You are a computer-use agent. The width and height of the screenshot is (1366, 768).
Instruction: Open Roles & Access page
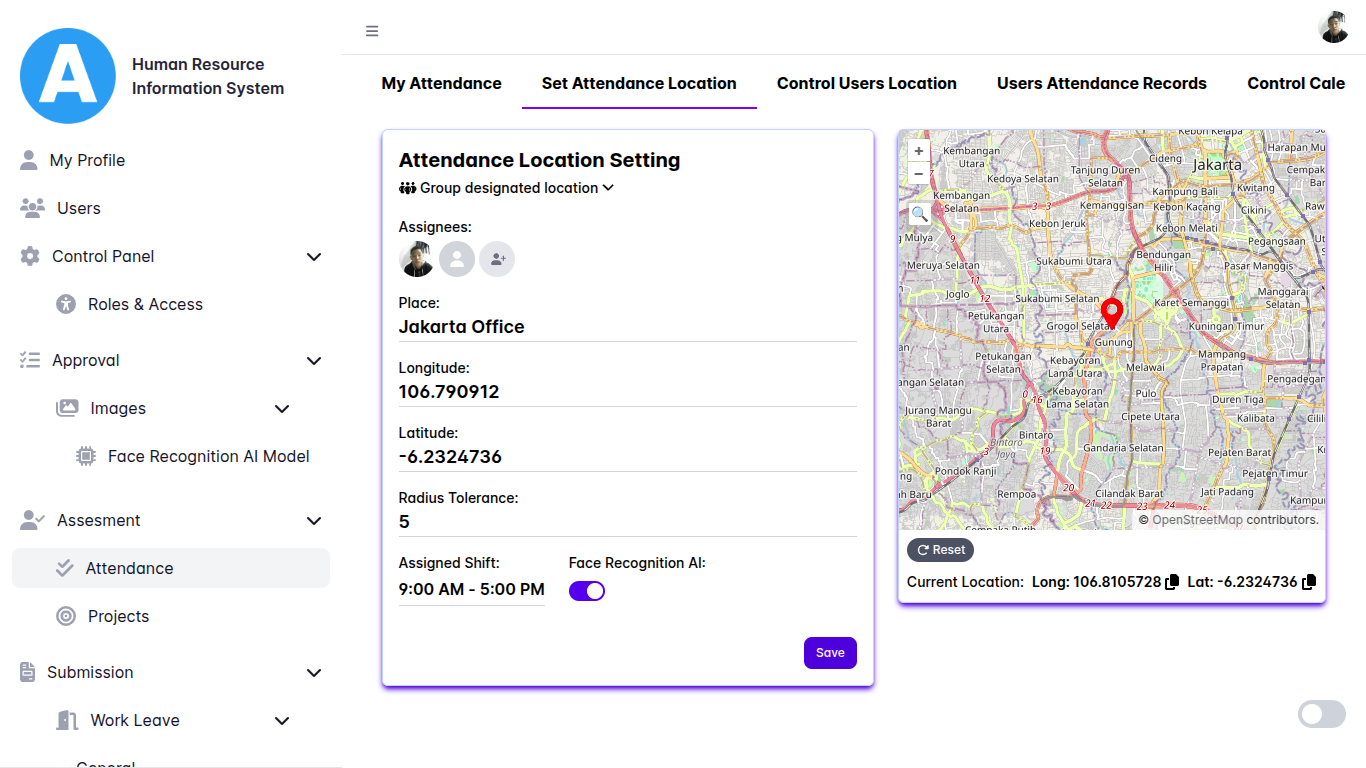[145, 304]
